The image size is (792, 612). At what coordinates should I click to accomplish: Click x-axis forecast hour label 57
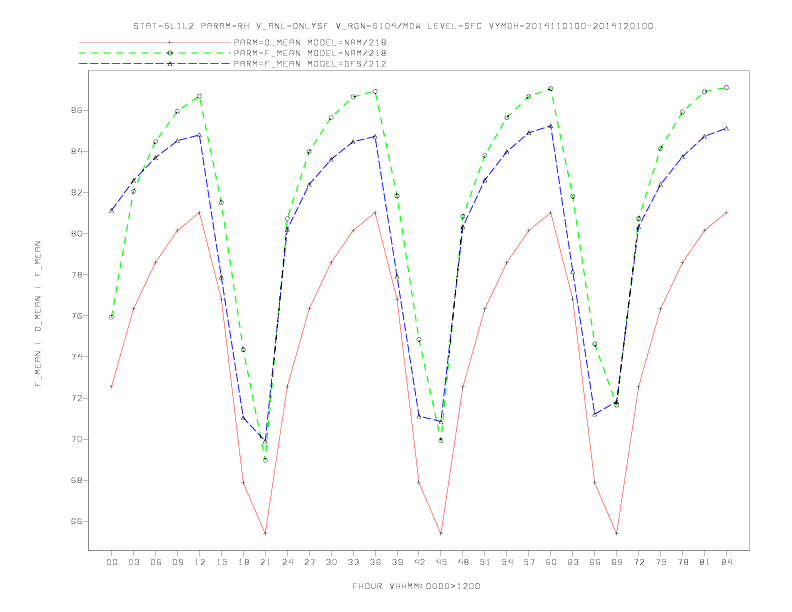(x=529, y=562)
